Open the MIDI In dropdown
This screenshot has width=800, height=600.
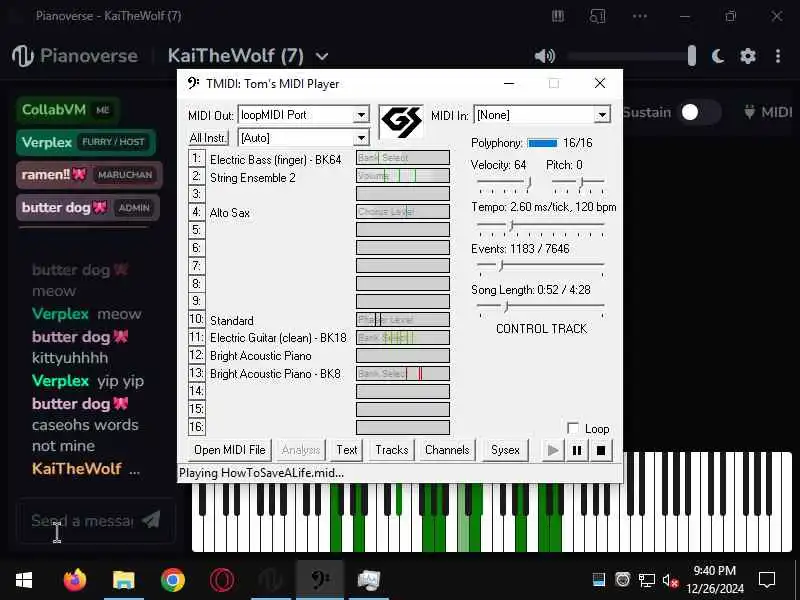click(602, 115)
